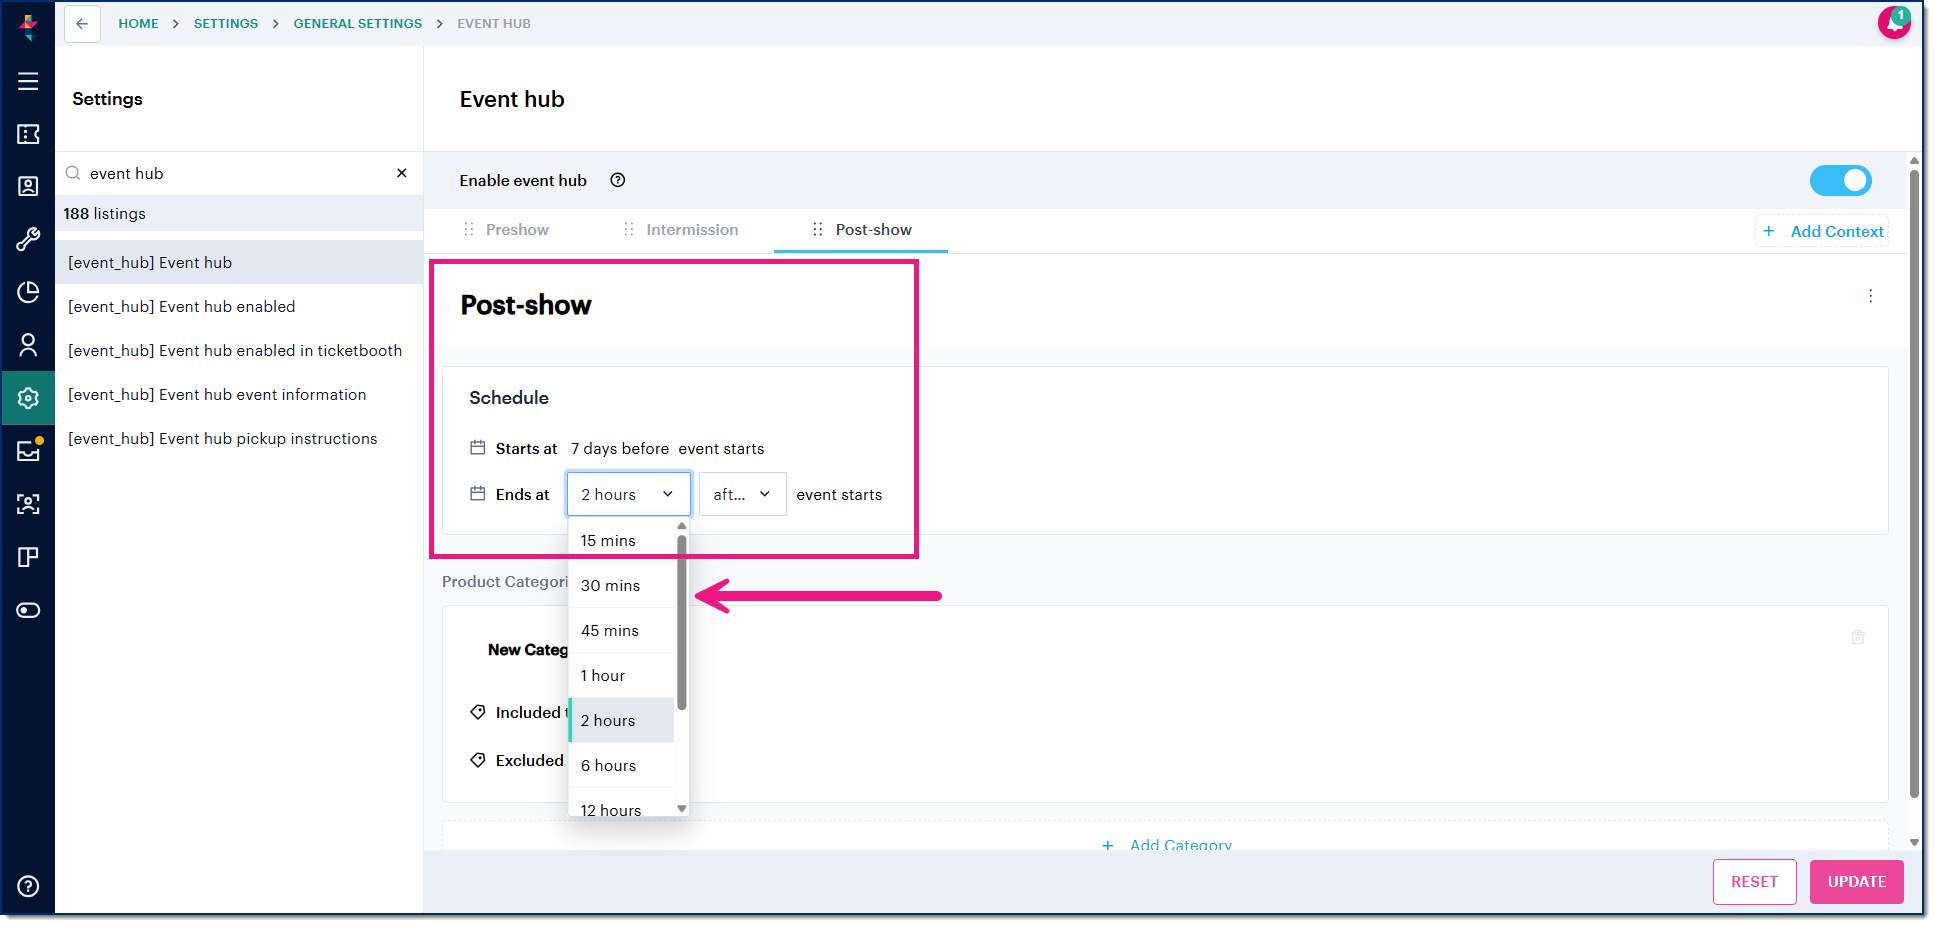
Task: Click the dropdown list scrollbar thumb
Action: 682,622
